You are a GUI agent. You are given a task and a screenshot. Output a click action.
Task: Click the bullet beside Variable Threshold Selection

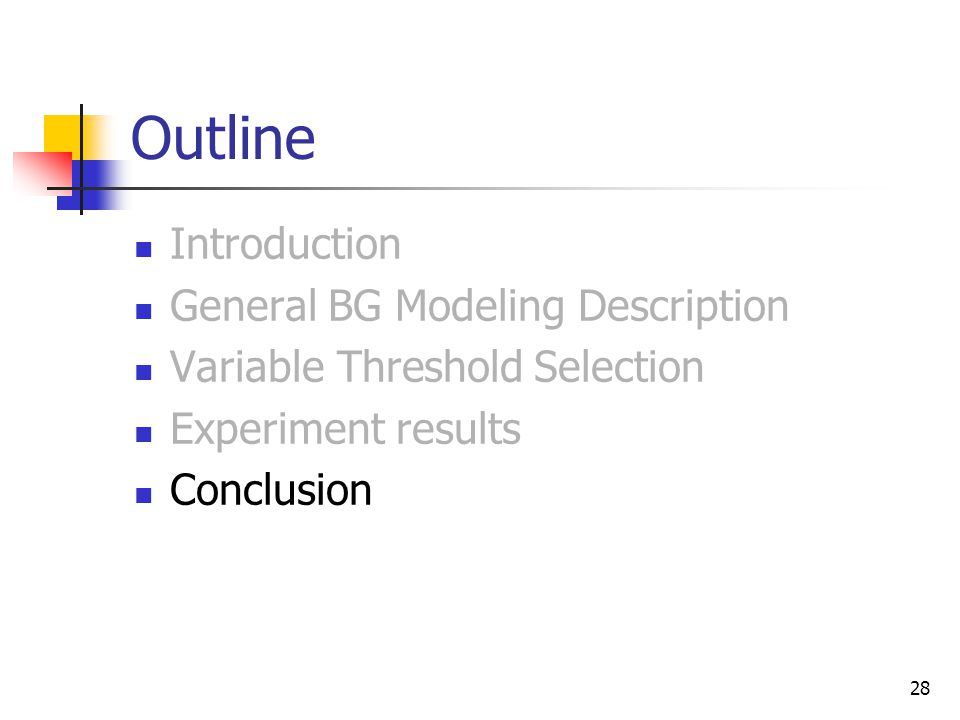(144, 372)
